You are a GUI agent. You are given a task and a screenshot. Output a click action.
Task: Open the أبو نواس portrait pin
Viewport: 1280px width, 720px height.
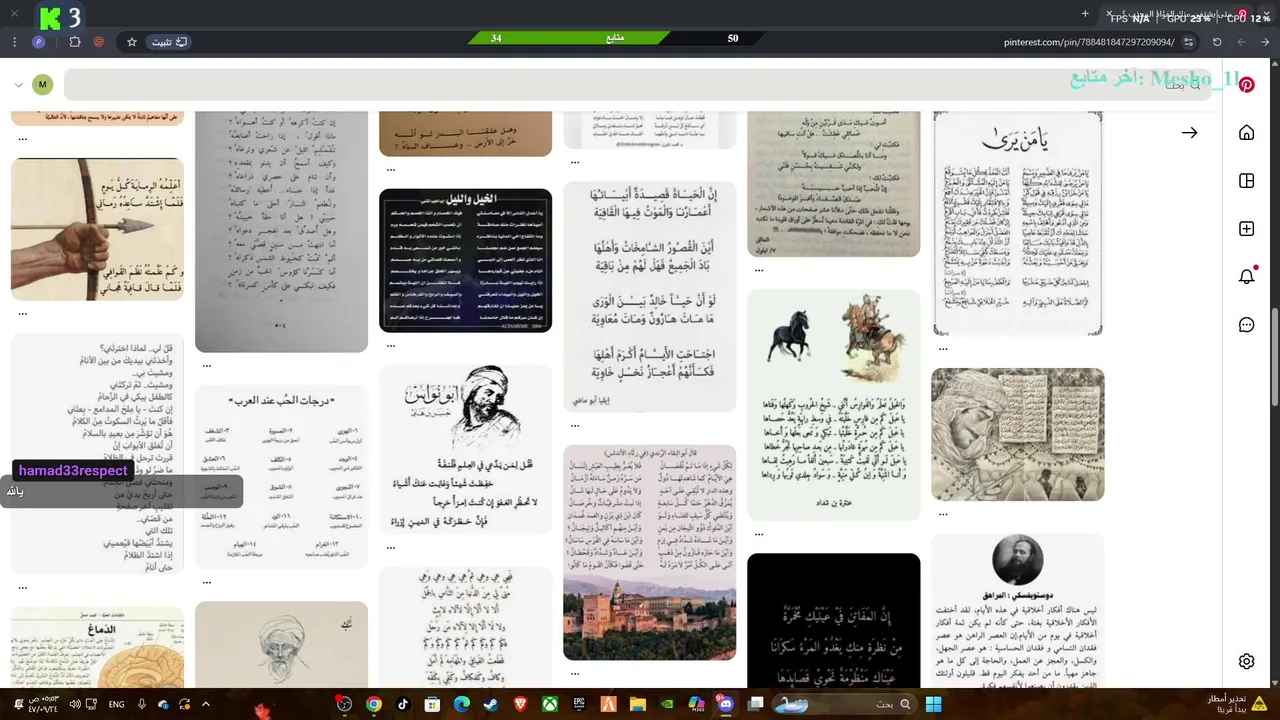465,450
